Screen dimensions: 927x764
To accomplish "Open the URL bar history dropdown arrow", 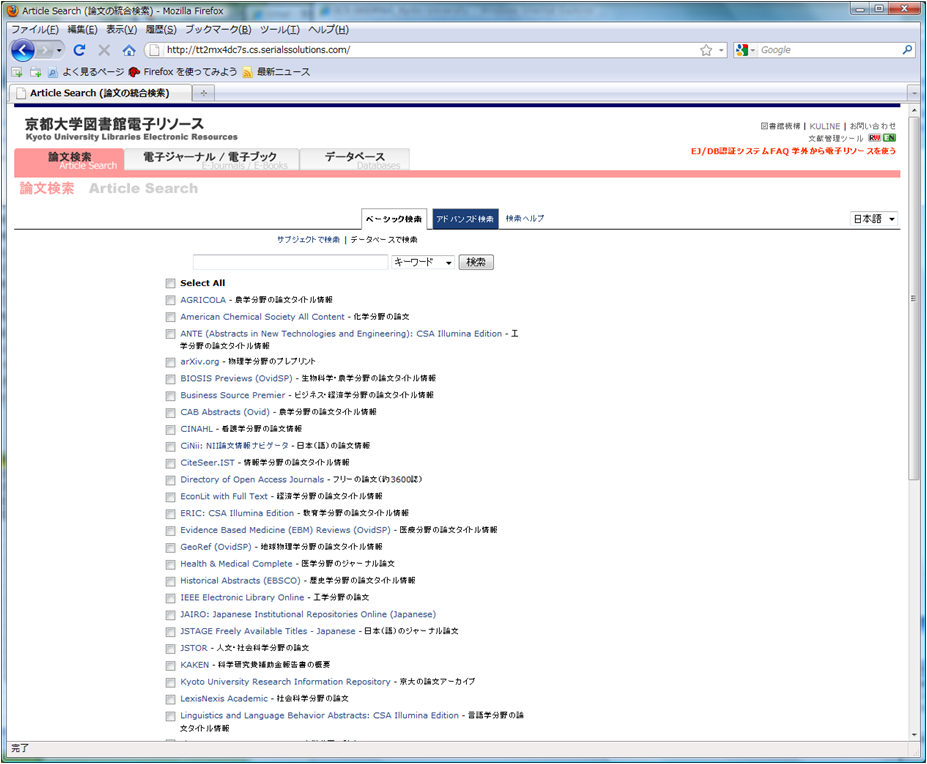I will pyautogui.click(x=721, y=50).
